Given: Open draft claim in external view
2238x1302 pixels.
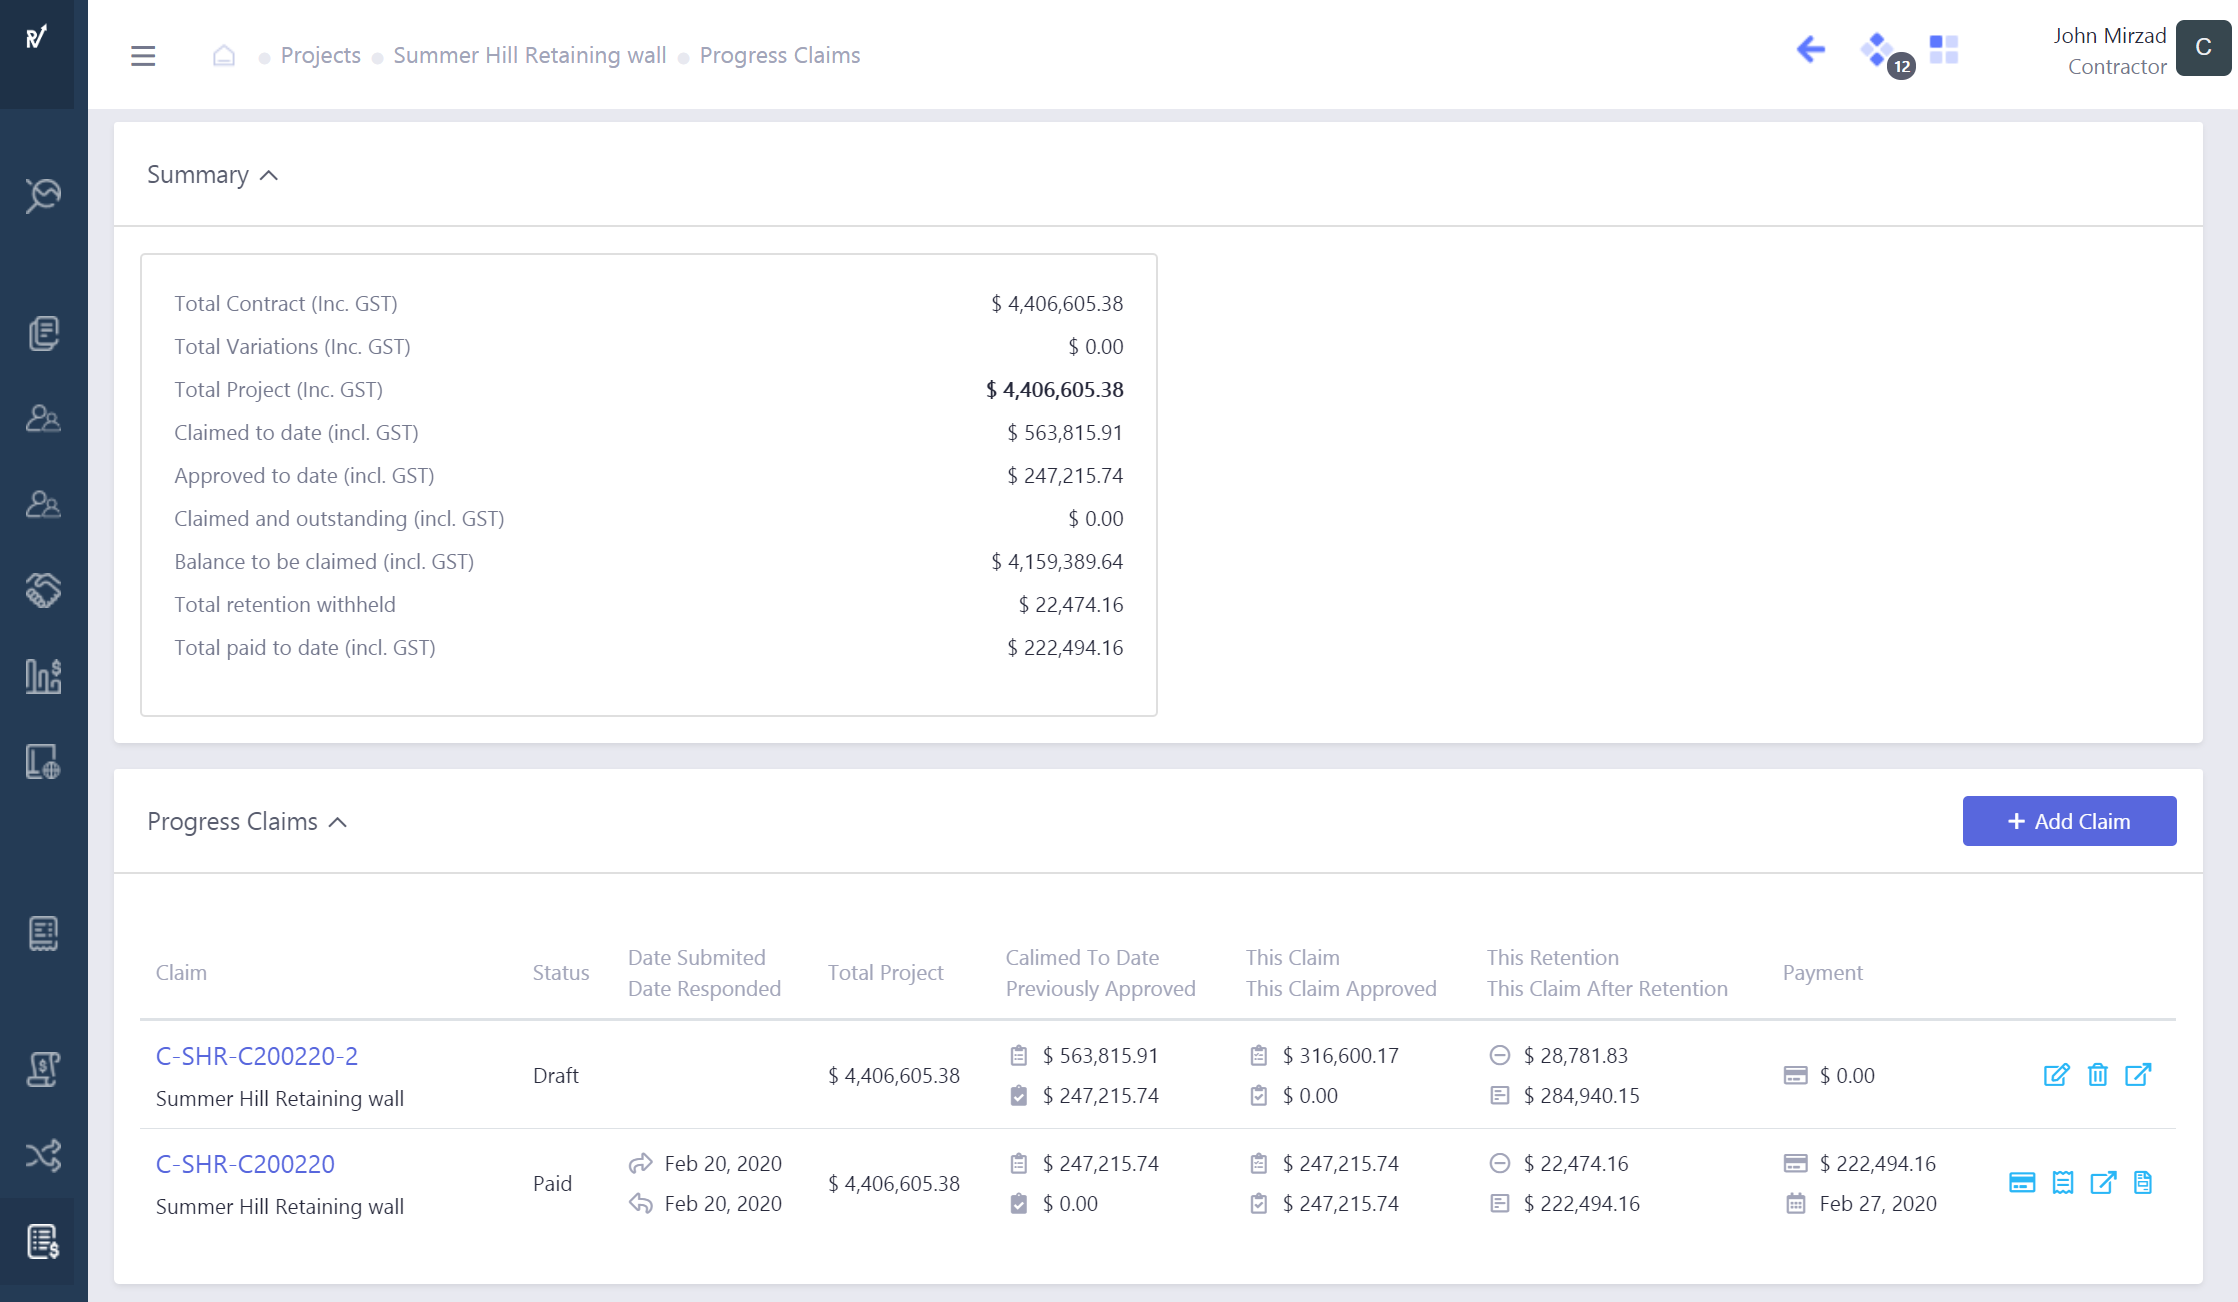Looking at the screenshot, I should point(2139,1075).
